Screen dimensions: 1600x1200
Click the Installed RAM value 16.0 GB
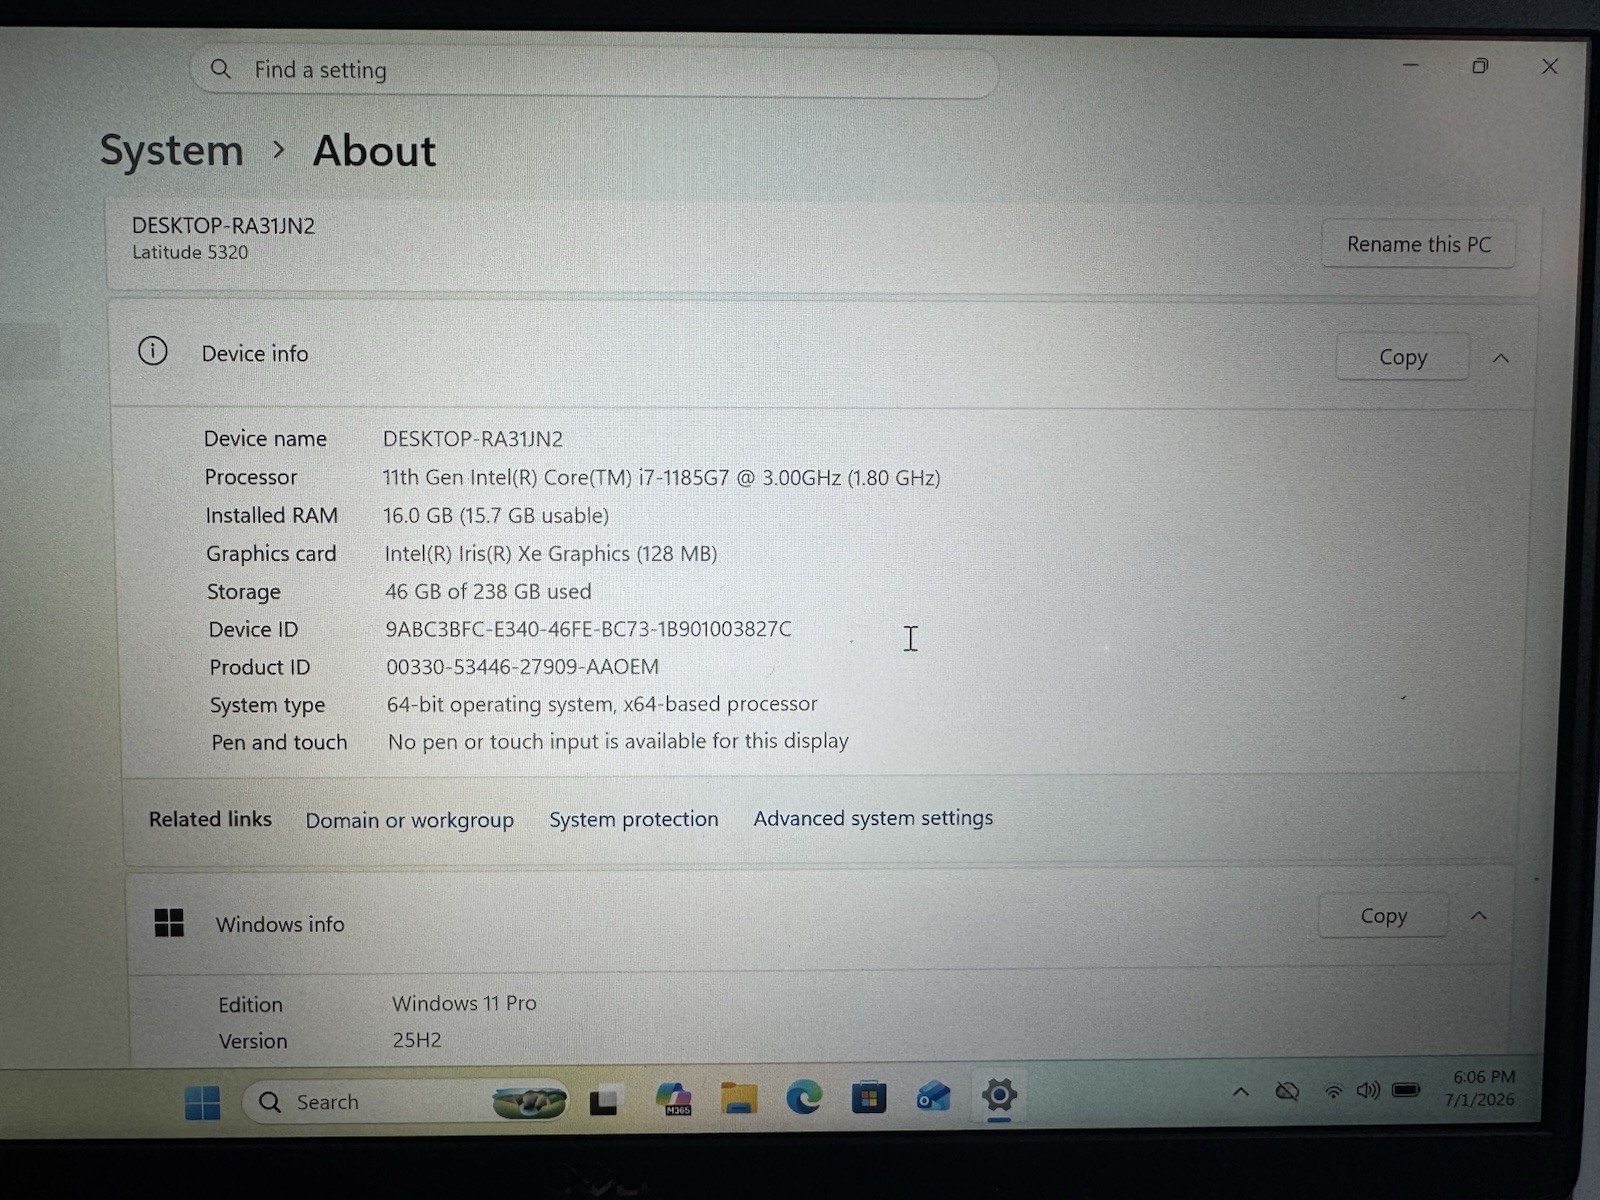(495, 516)
